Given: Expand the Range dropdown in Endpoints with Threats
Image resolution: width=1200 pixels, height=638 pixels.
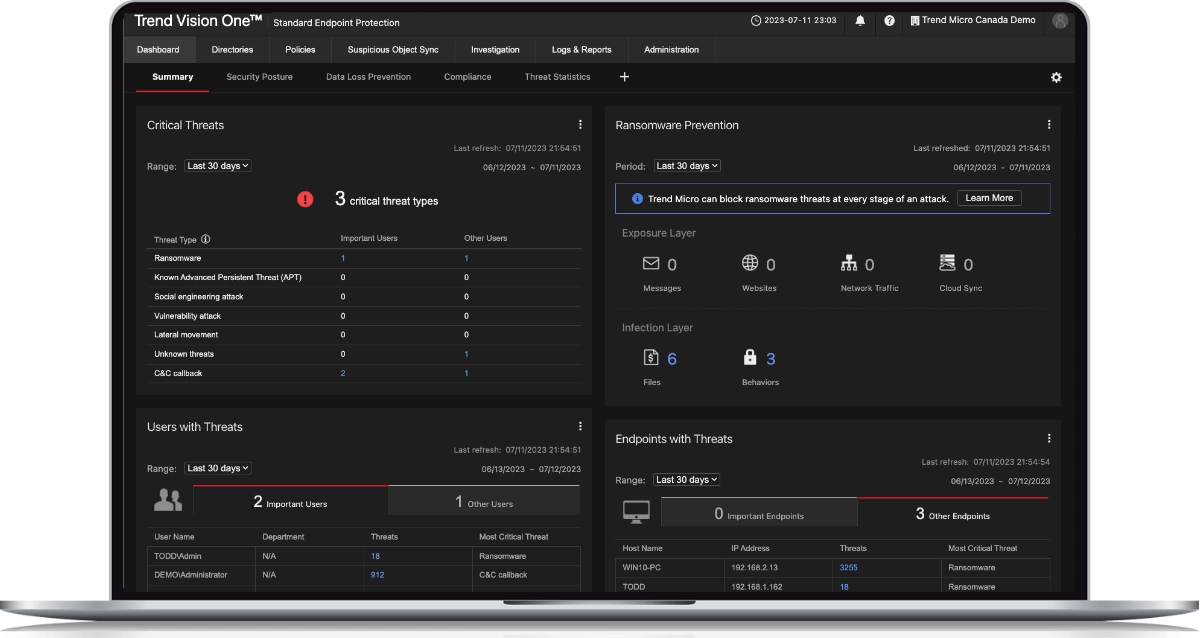Looking at the screenshot, I should click(688, 479).
